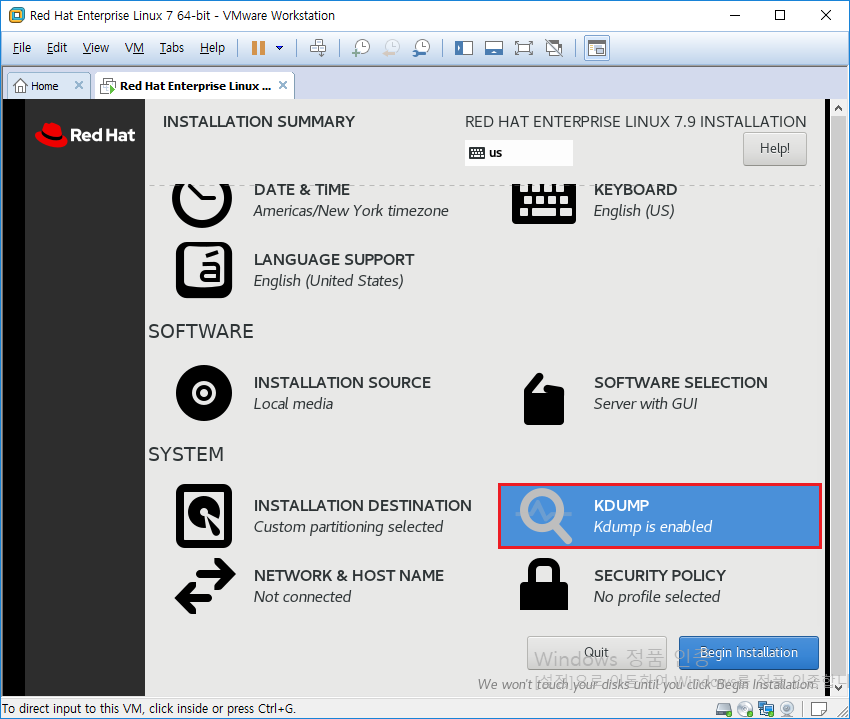The width and height of the screenshot is (850, 719).
Task: Quit the installer
Action: (597, 653)
